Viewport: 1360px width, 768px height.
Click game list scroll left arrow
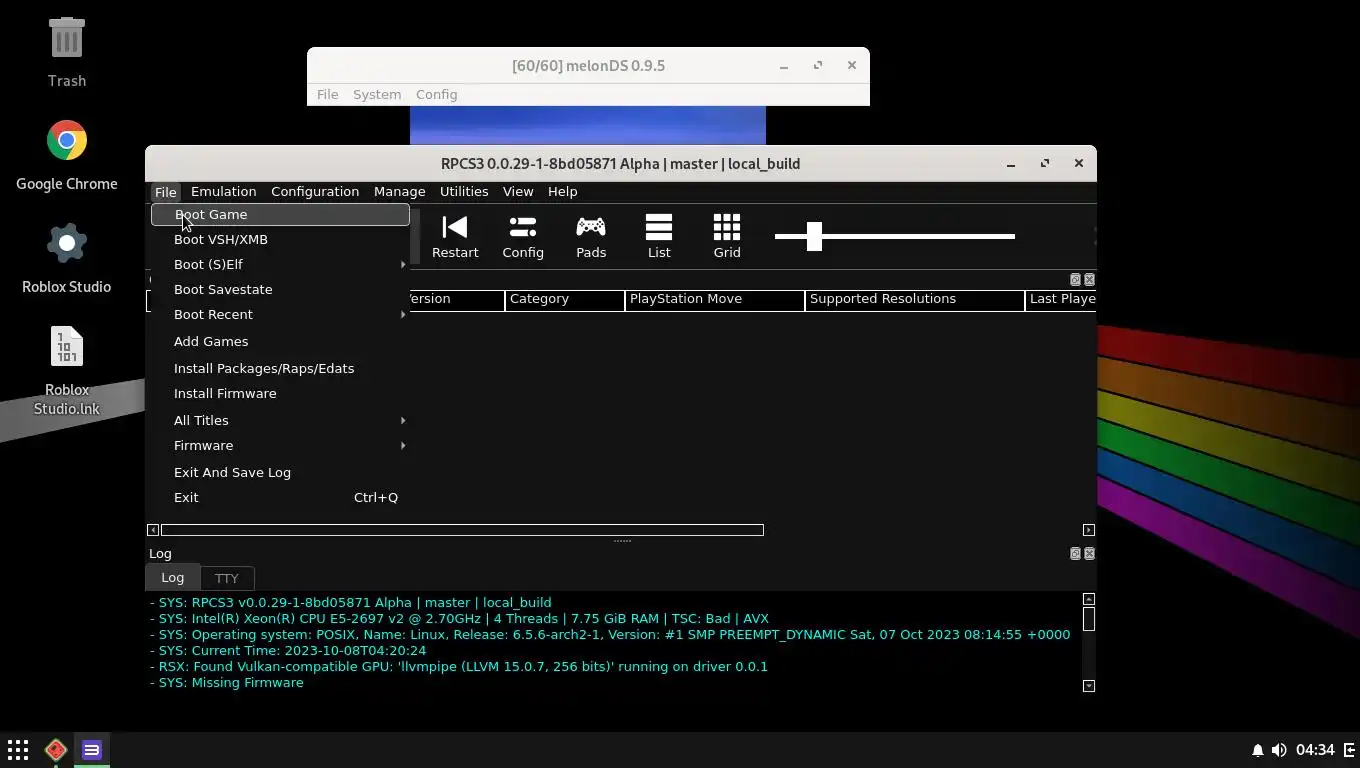click(153, 530)
